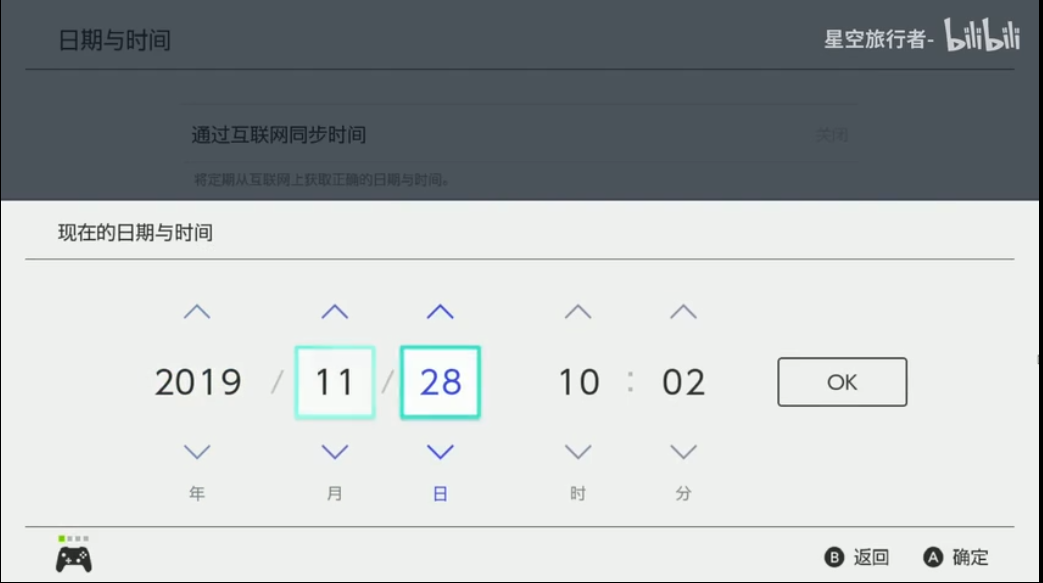
Task: Decrease the hour with the down arrow
Action: pyautogui.click(x=578, y=452)
